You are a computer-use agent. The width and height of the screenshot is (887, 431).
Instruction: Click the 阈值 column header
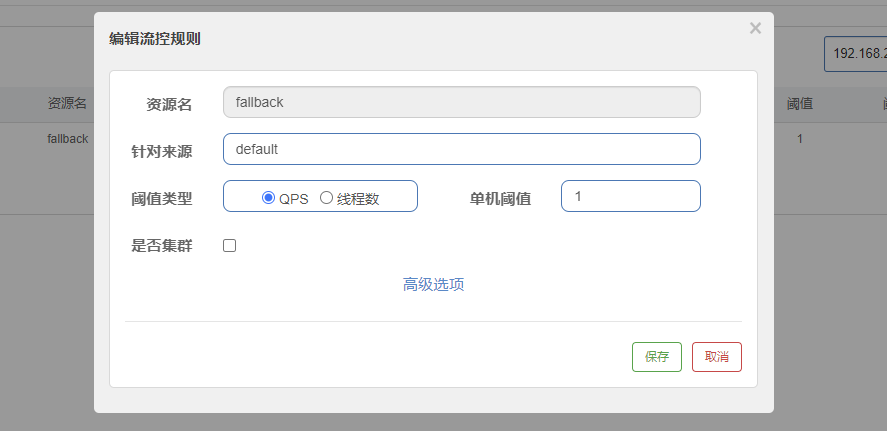(x=799, y=103)
